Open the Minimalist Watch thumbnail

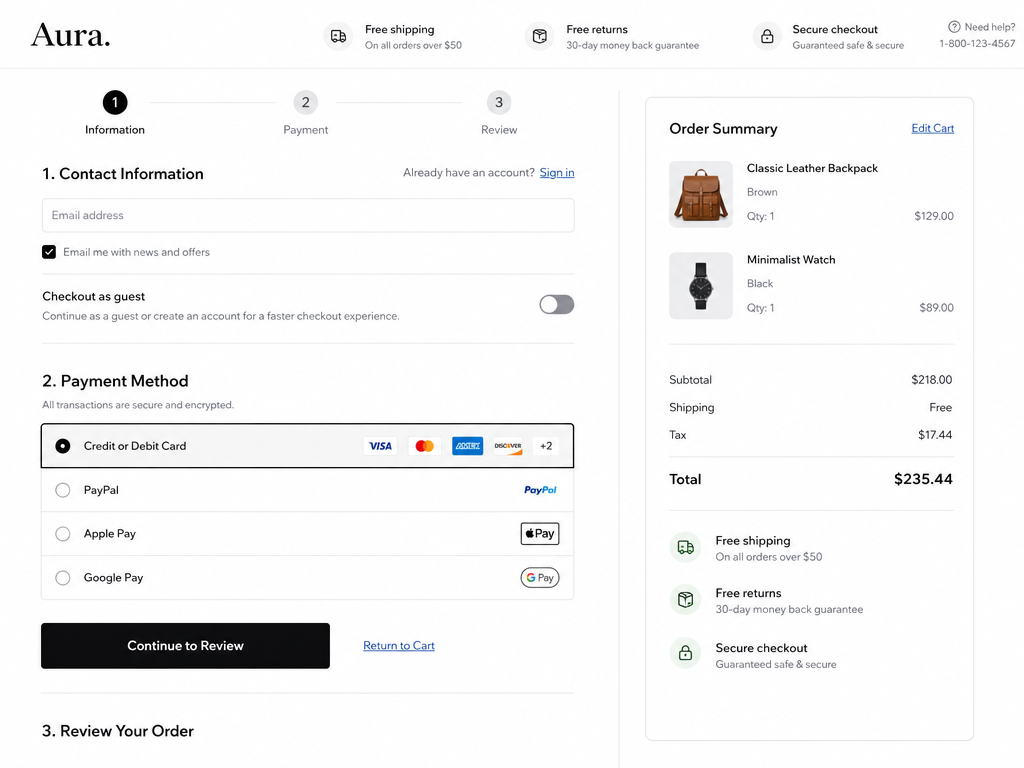pyautogui.click(x=701, y=285)
